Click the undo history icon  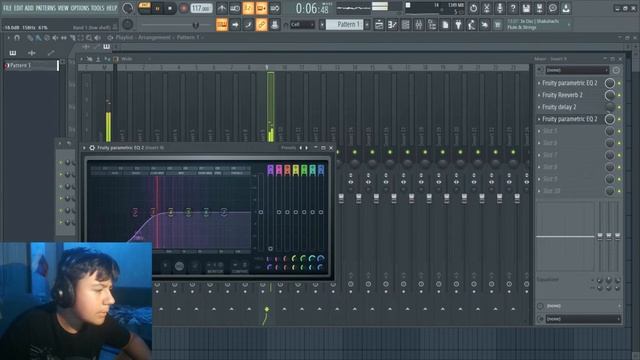473,8
